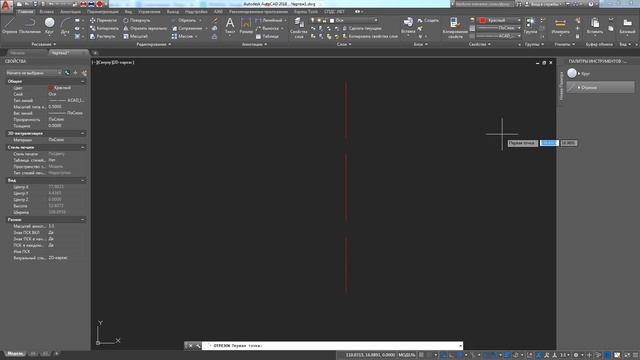
Task: Toggle МОДЕЛЬ space button in status bar
Action: [x=407, y=355]
